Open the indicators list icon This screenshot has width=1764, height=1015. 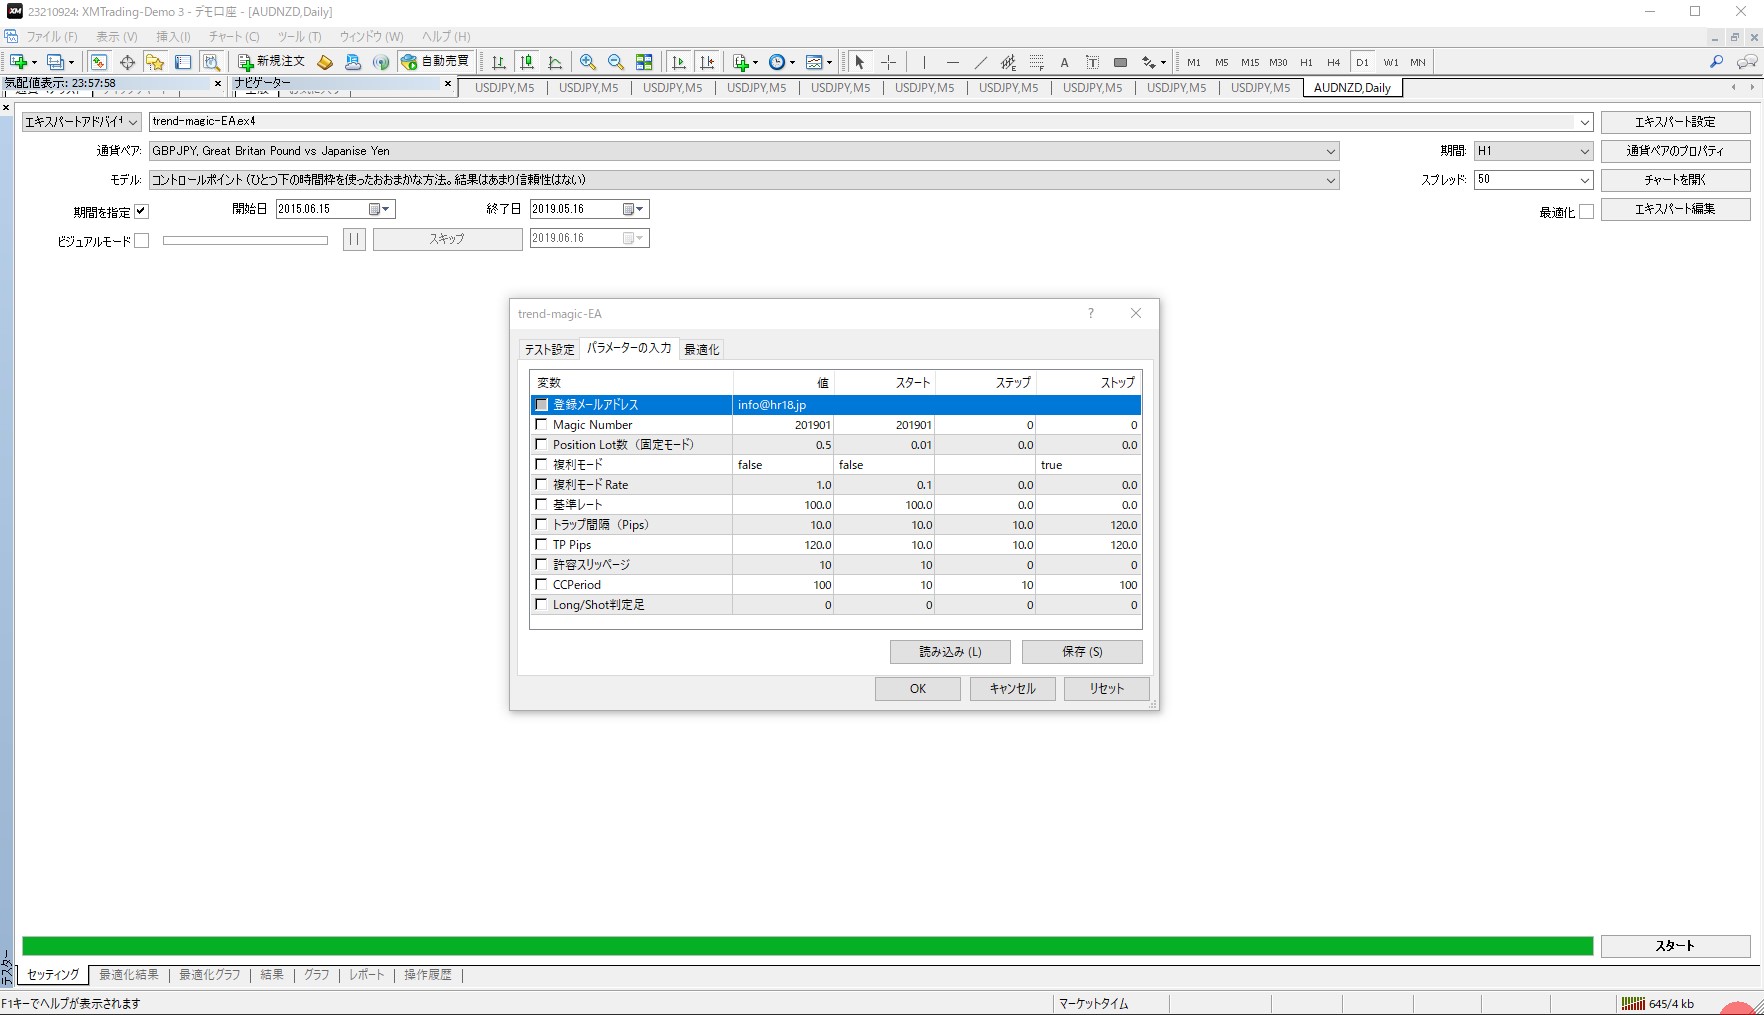(x=741, y=62)
